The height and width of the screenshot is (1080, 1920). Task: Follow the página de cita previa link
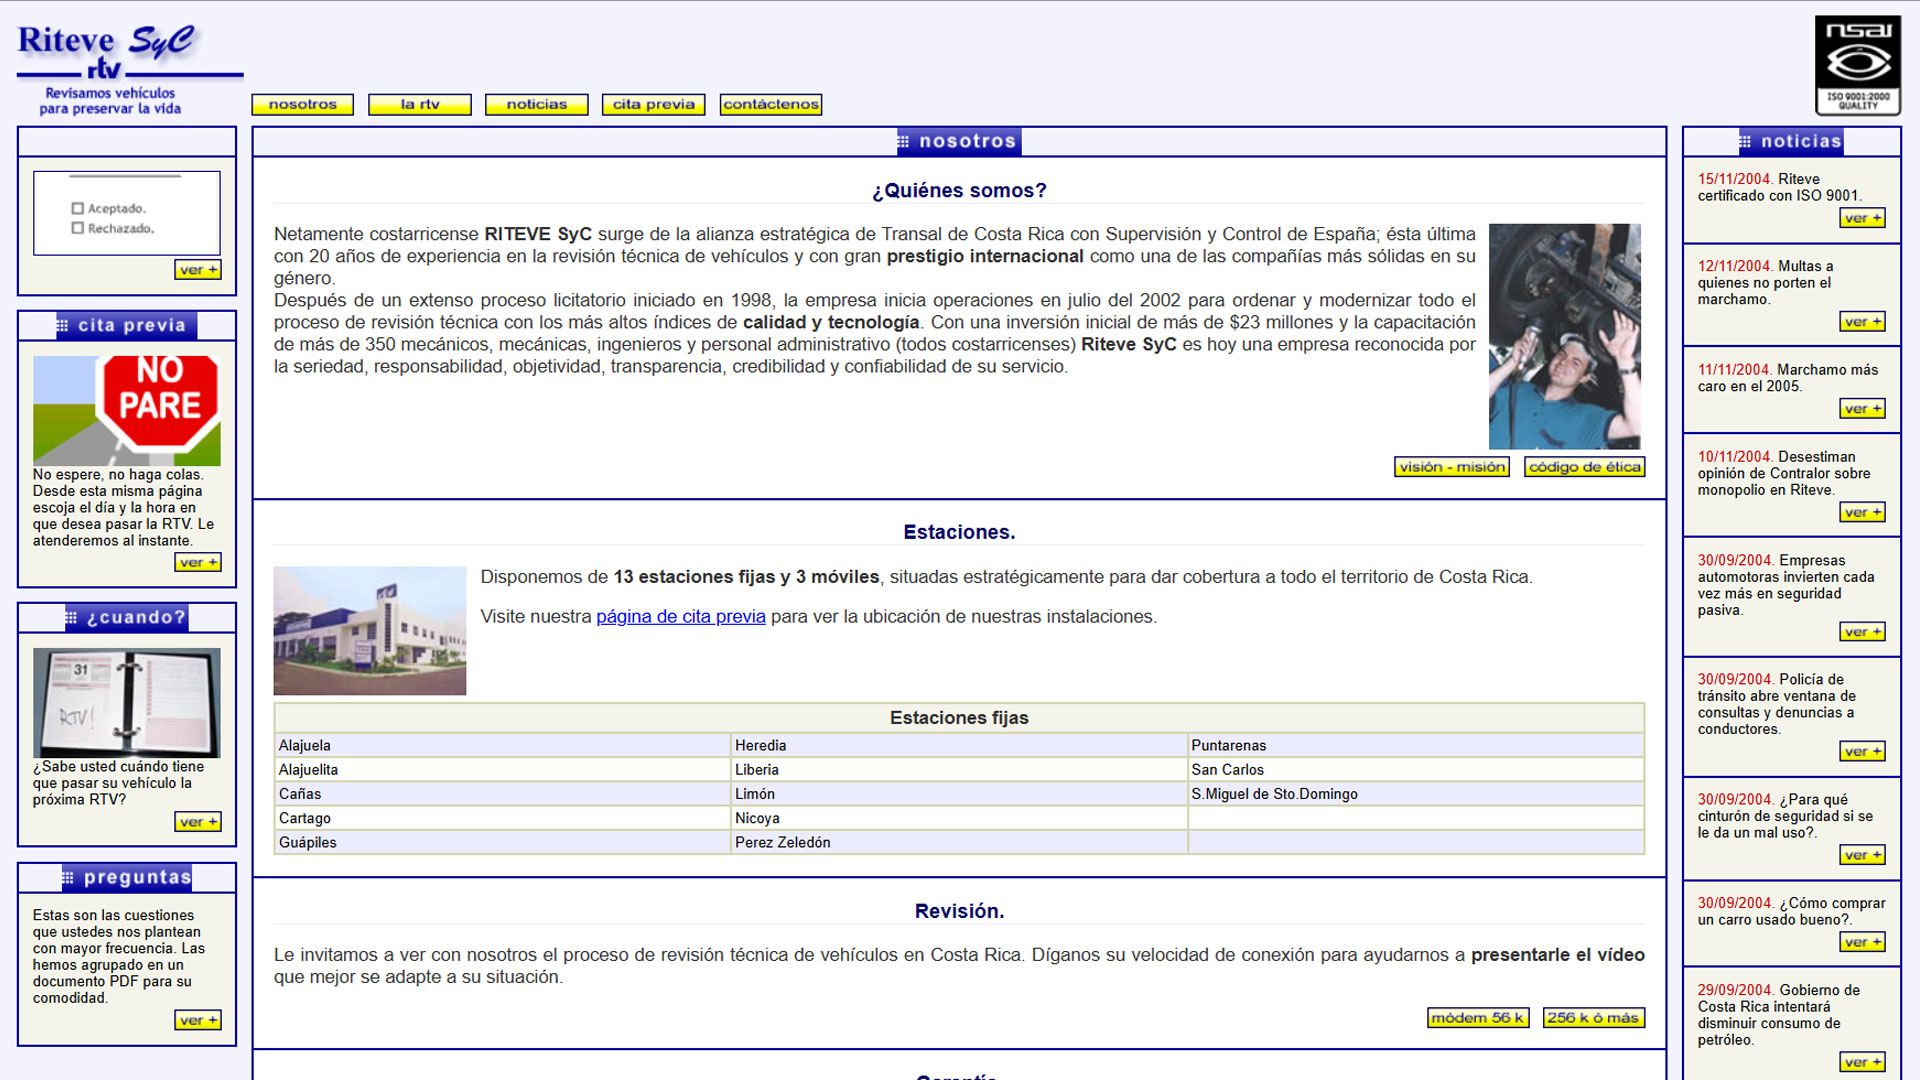click(x=680, y=617)
